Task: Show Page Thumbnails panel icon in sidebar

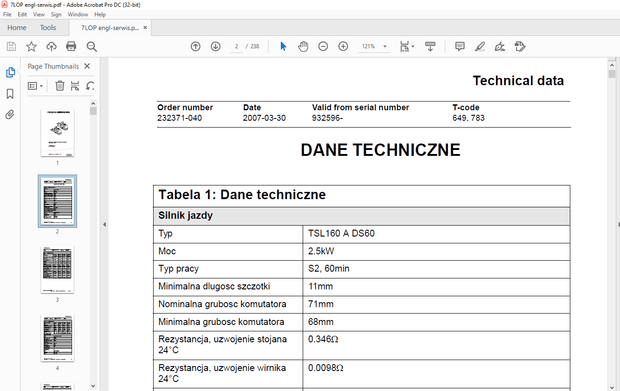Action: 10,72
